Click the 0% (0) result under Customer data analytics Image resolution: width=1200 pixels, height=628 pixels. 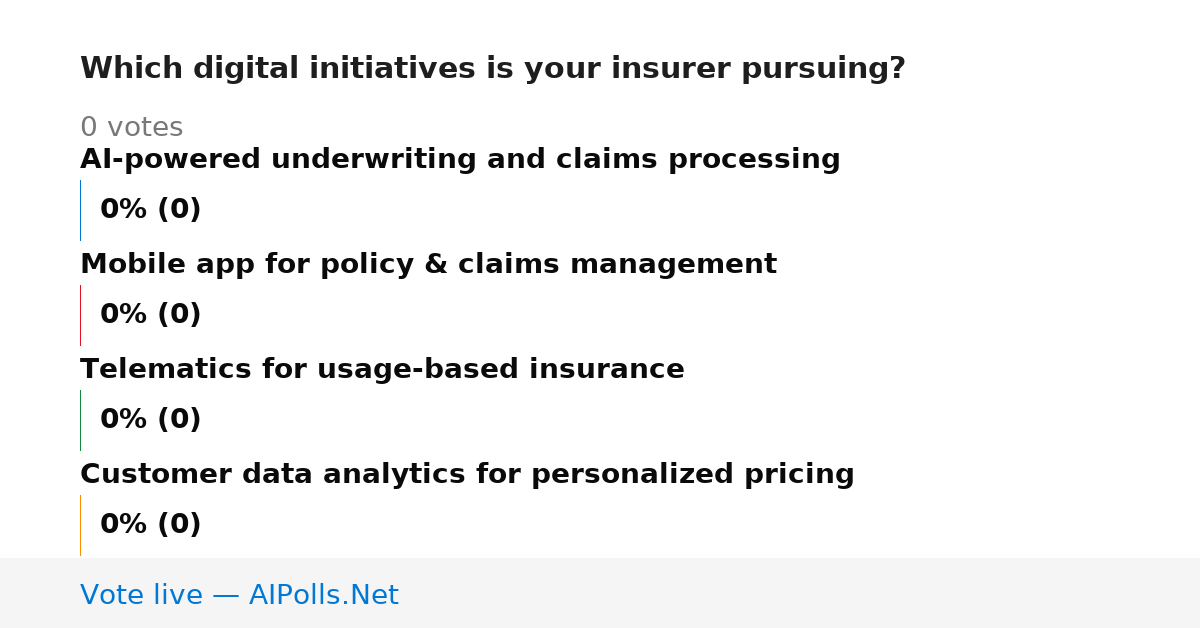point(151,525)
